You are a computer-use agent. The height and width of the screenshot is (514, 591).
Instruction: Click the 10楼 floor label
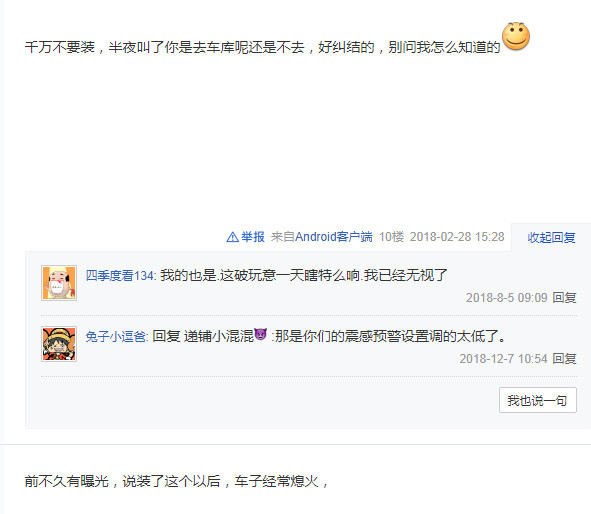(x=391, y=237)
